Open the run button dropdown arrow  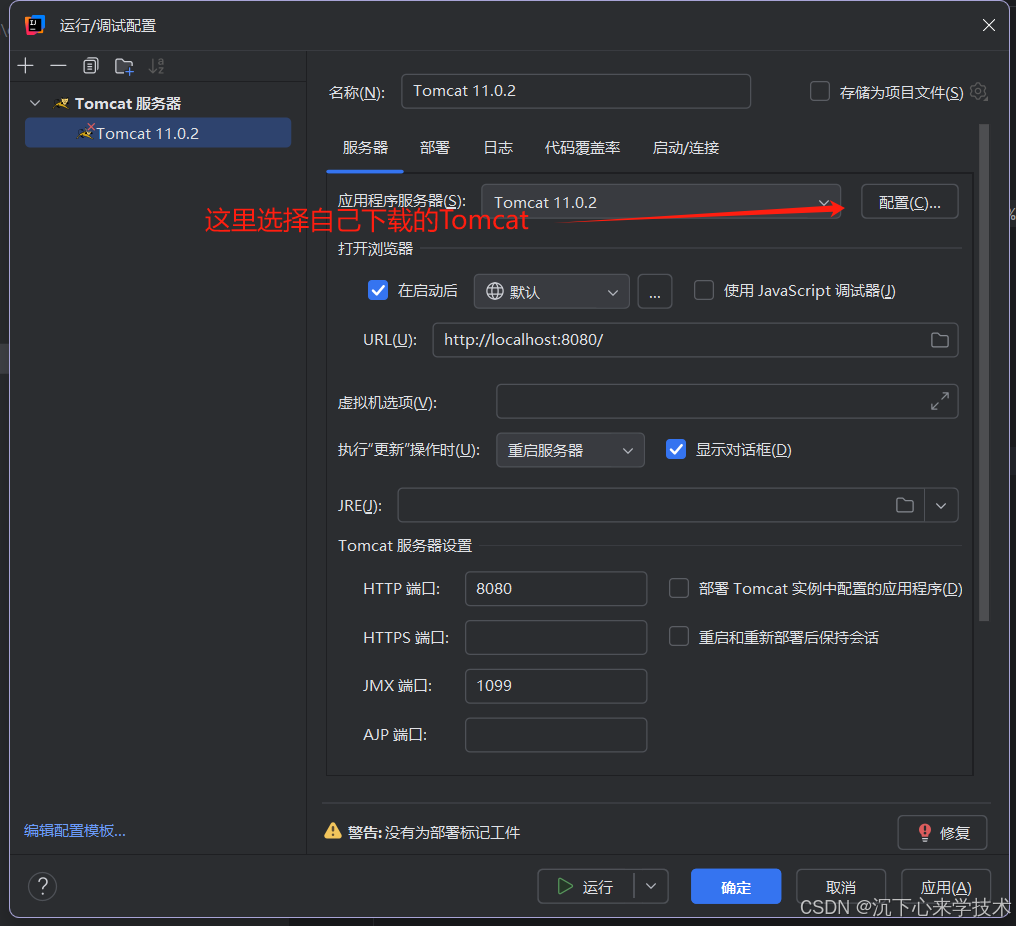[x=651, y=886]
